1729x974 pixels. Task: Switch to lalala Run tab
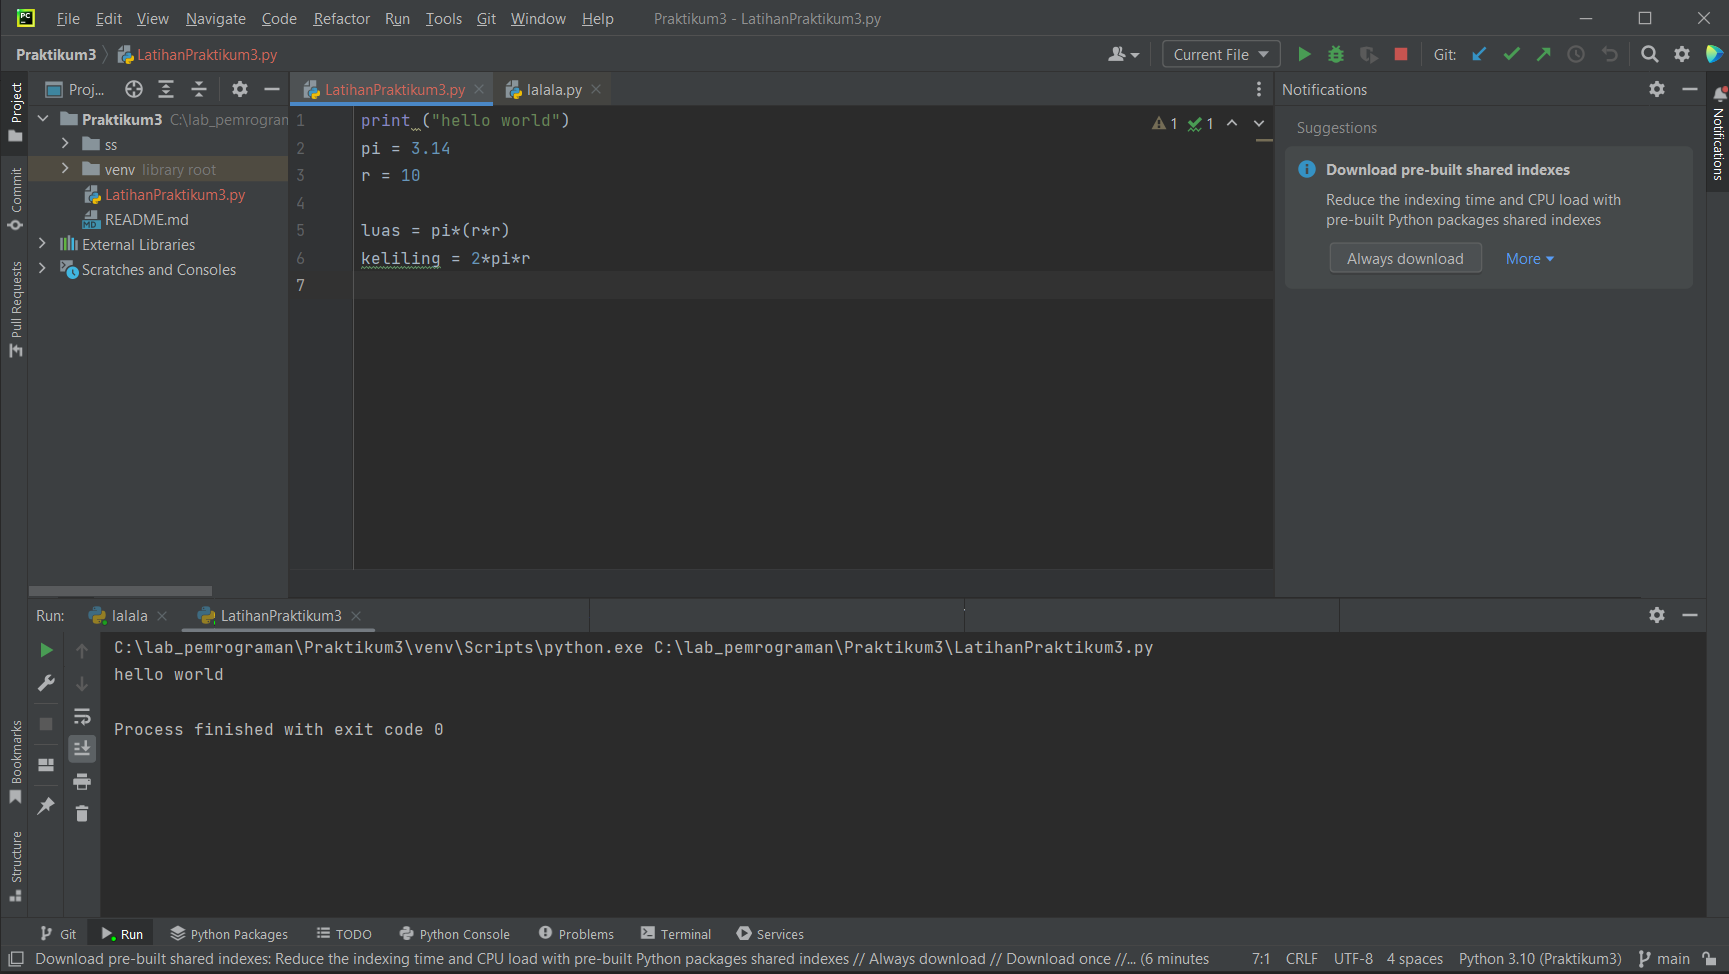click(x=128, y=615)
